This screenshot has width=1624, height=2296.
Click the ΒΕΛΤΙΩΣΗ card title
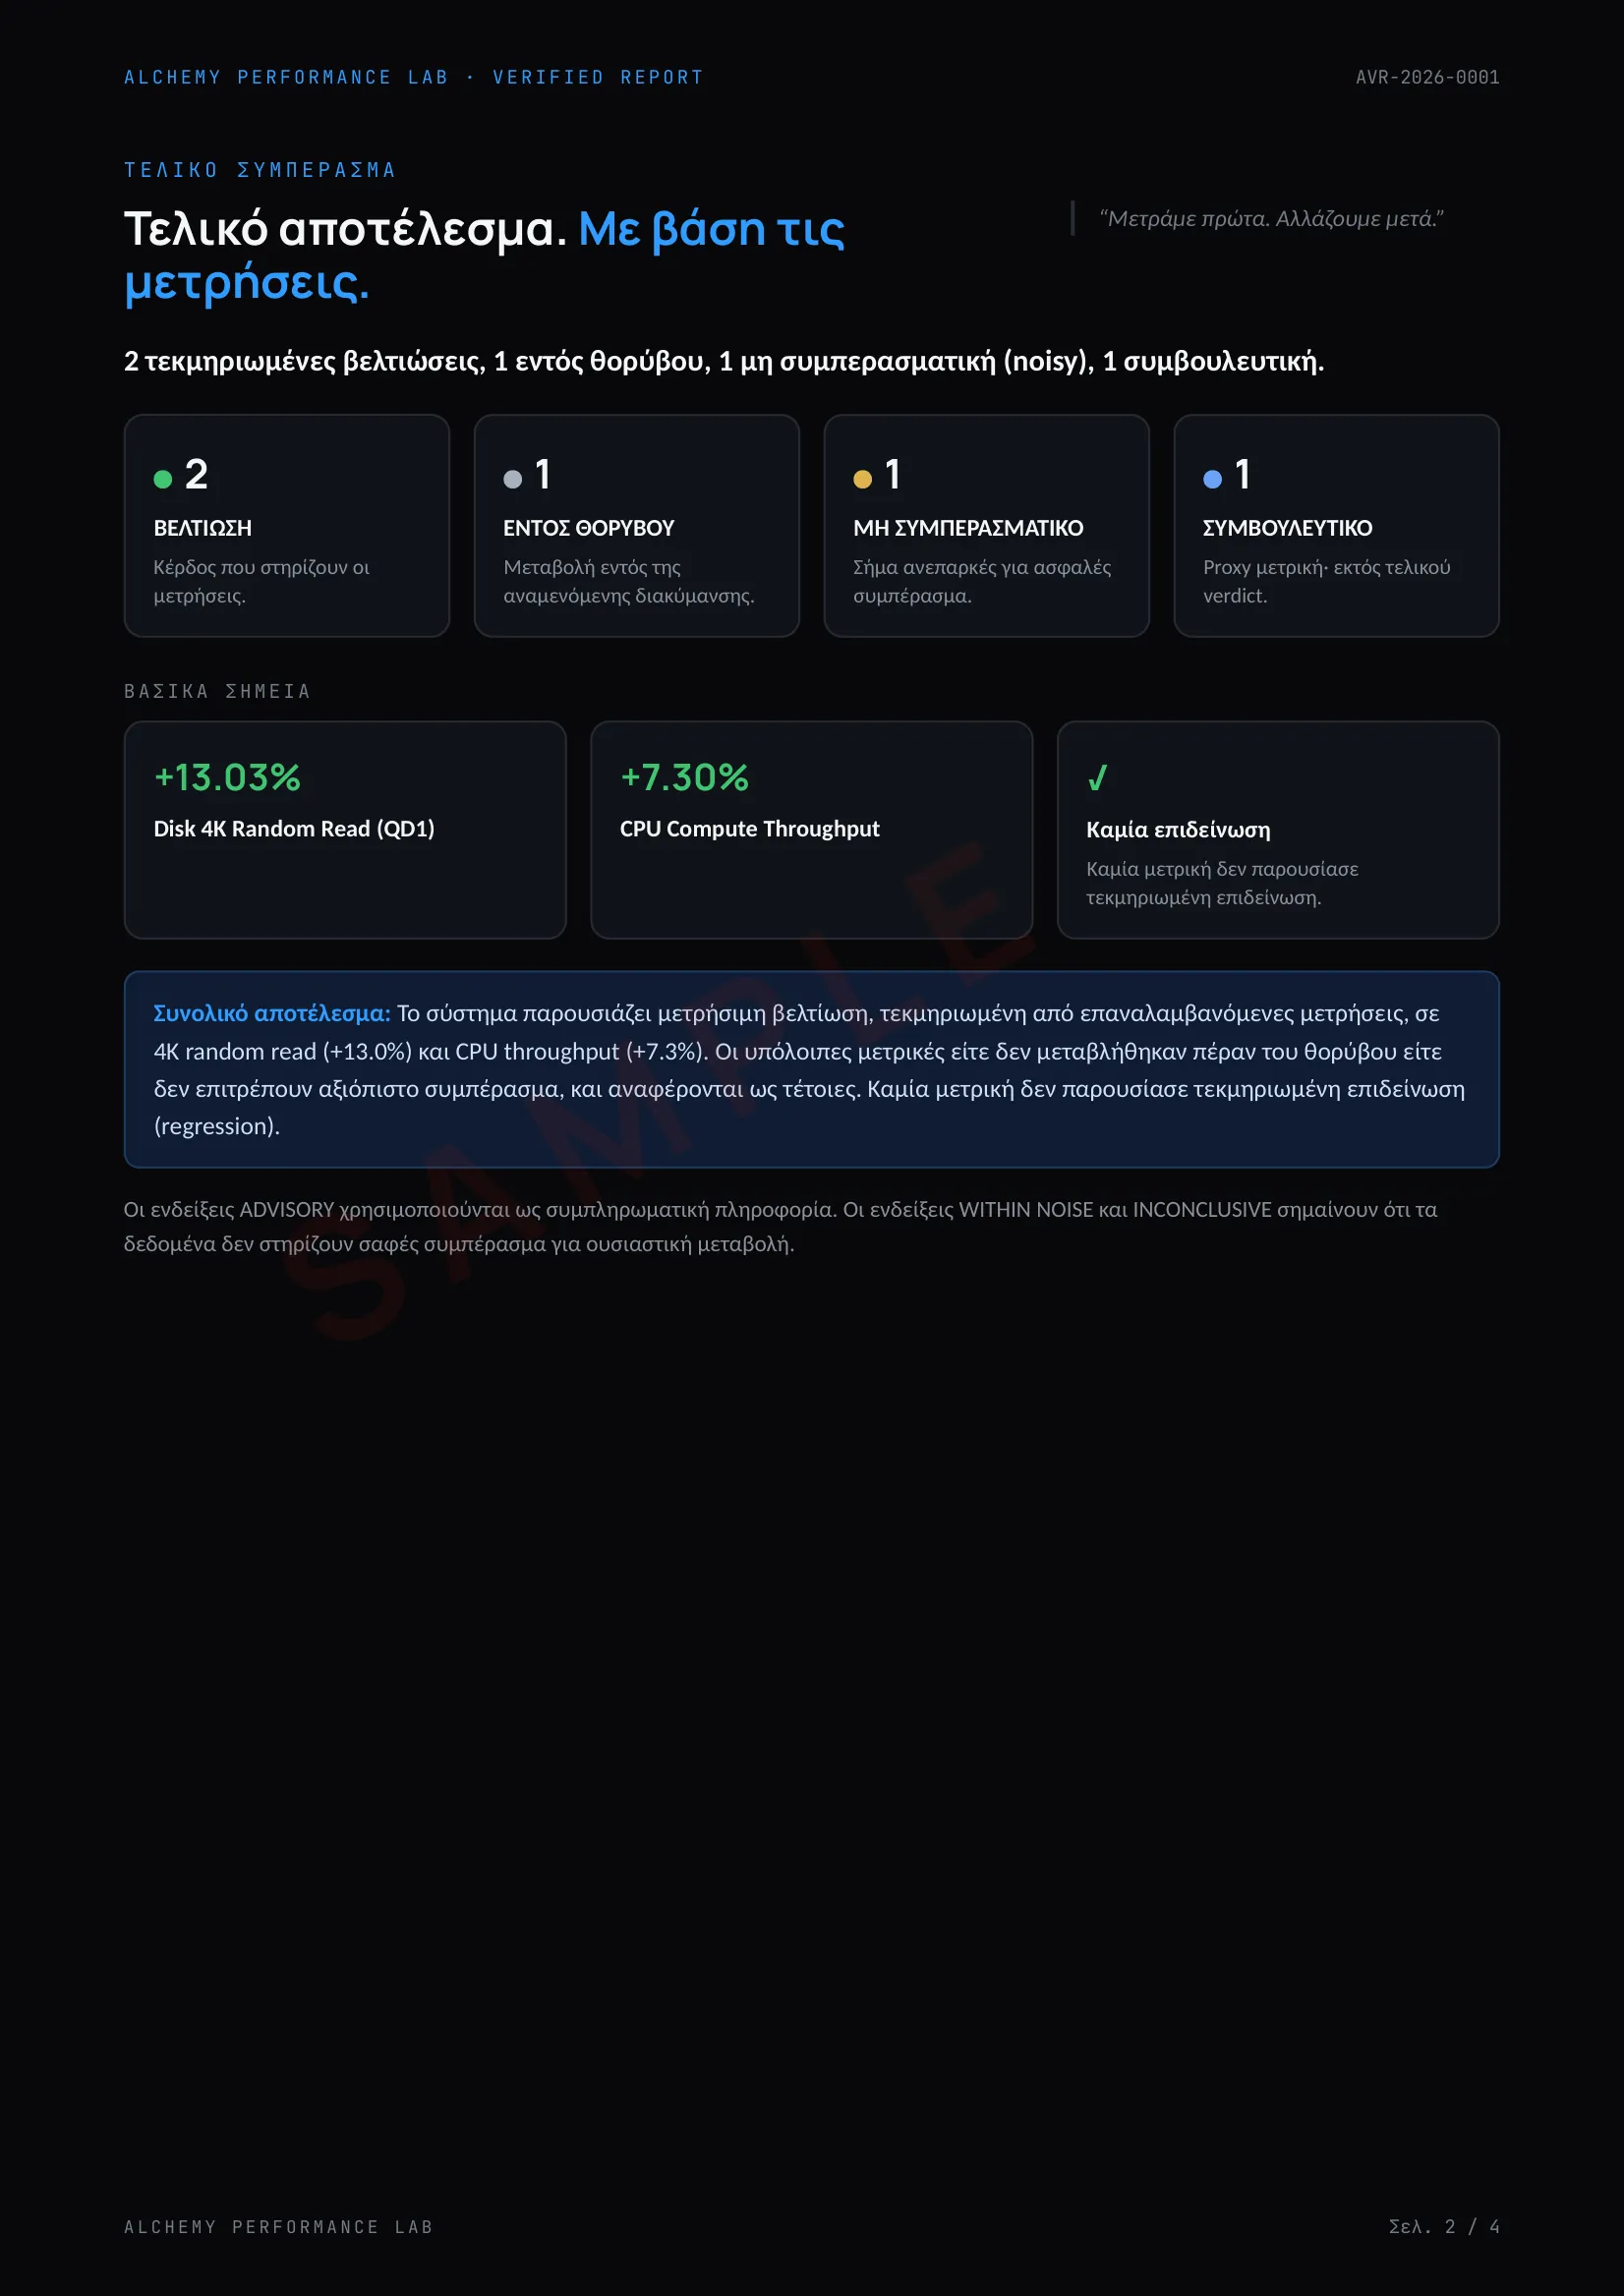(203, 528)
